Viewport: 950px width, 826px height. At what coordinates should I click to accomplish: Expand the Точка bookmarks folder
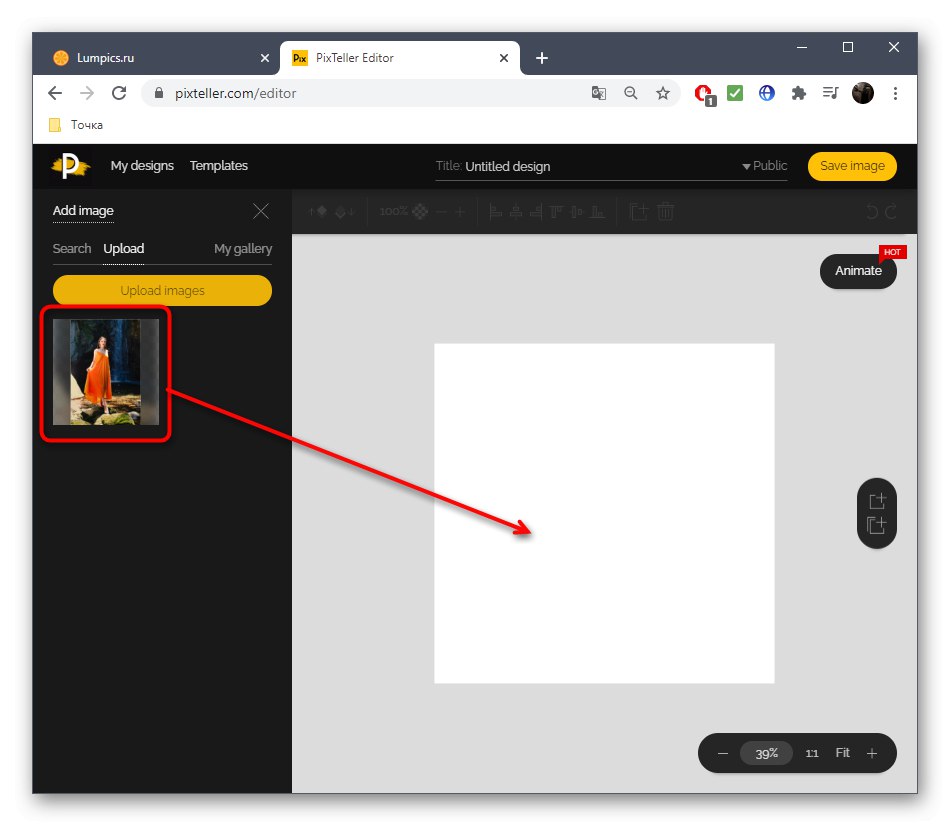tap(75, 124)
